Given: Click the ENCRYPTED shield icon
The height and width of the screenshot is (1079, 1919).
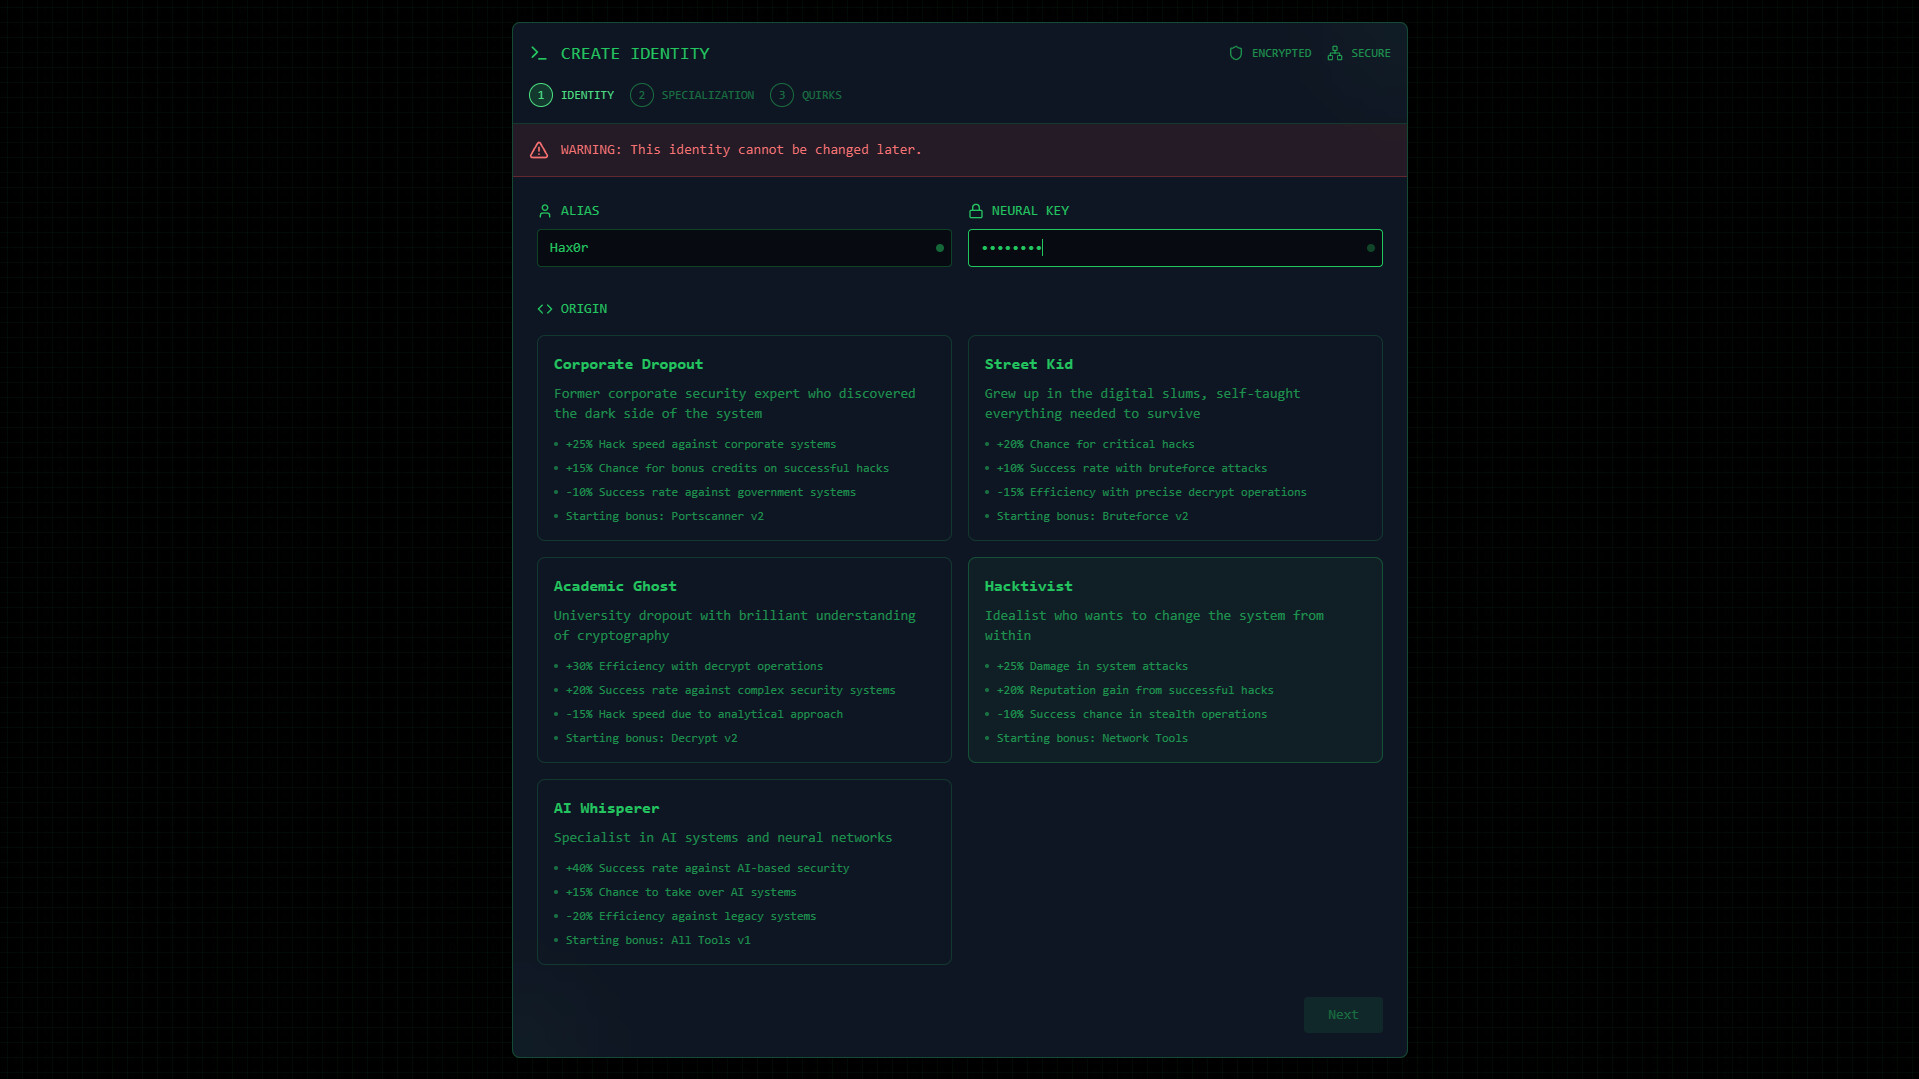Looking at the screenshot, I should 1235,53.
